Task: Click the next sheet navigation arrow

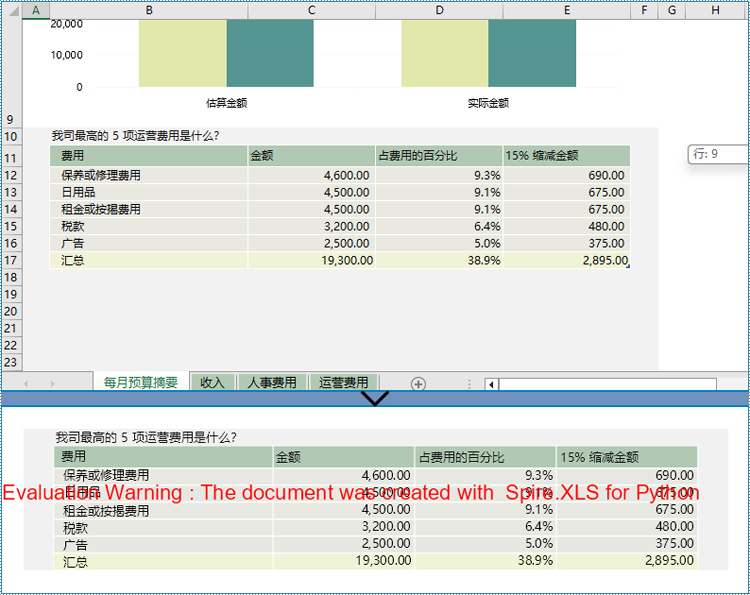Action: [x=53, y=384]
